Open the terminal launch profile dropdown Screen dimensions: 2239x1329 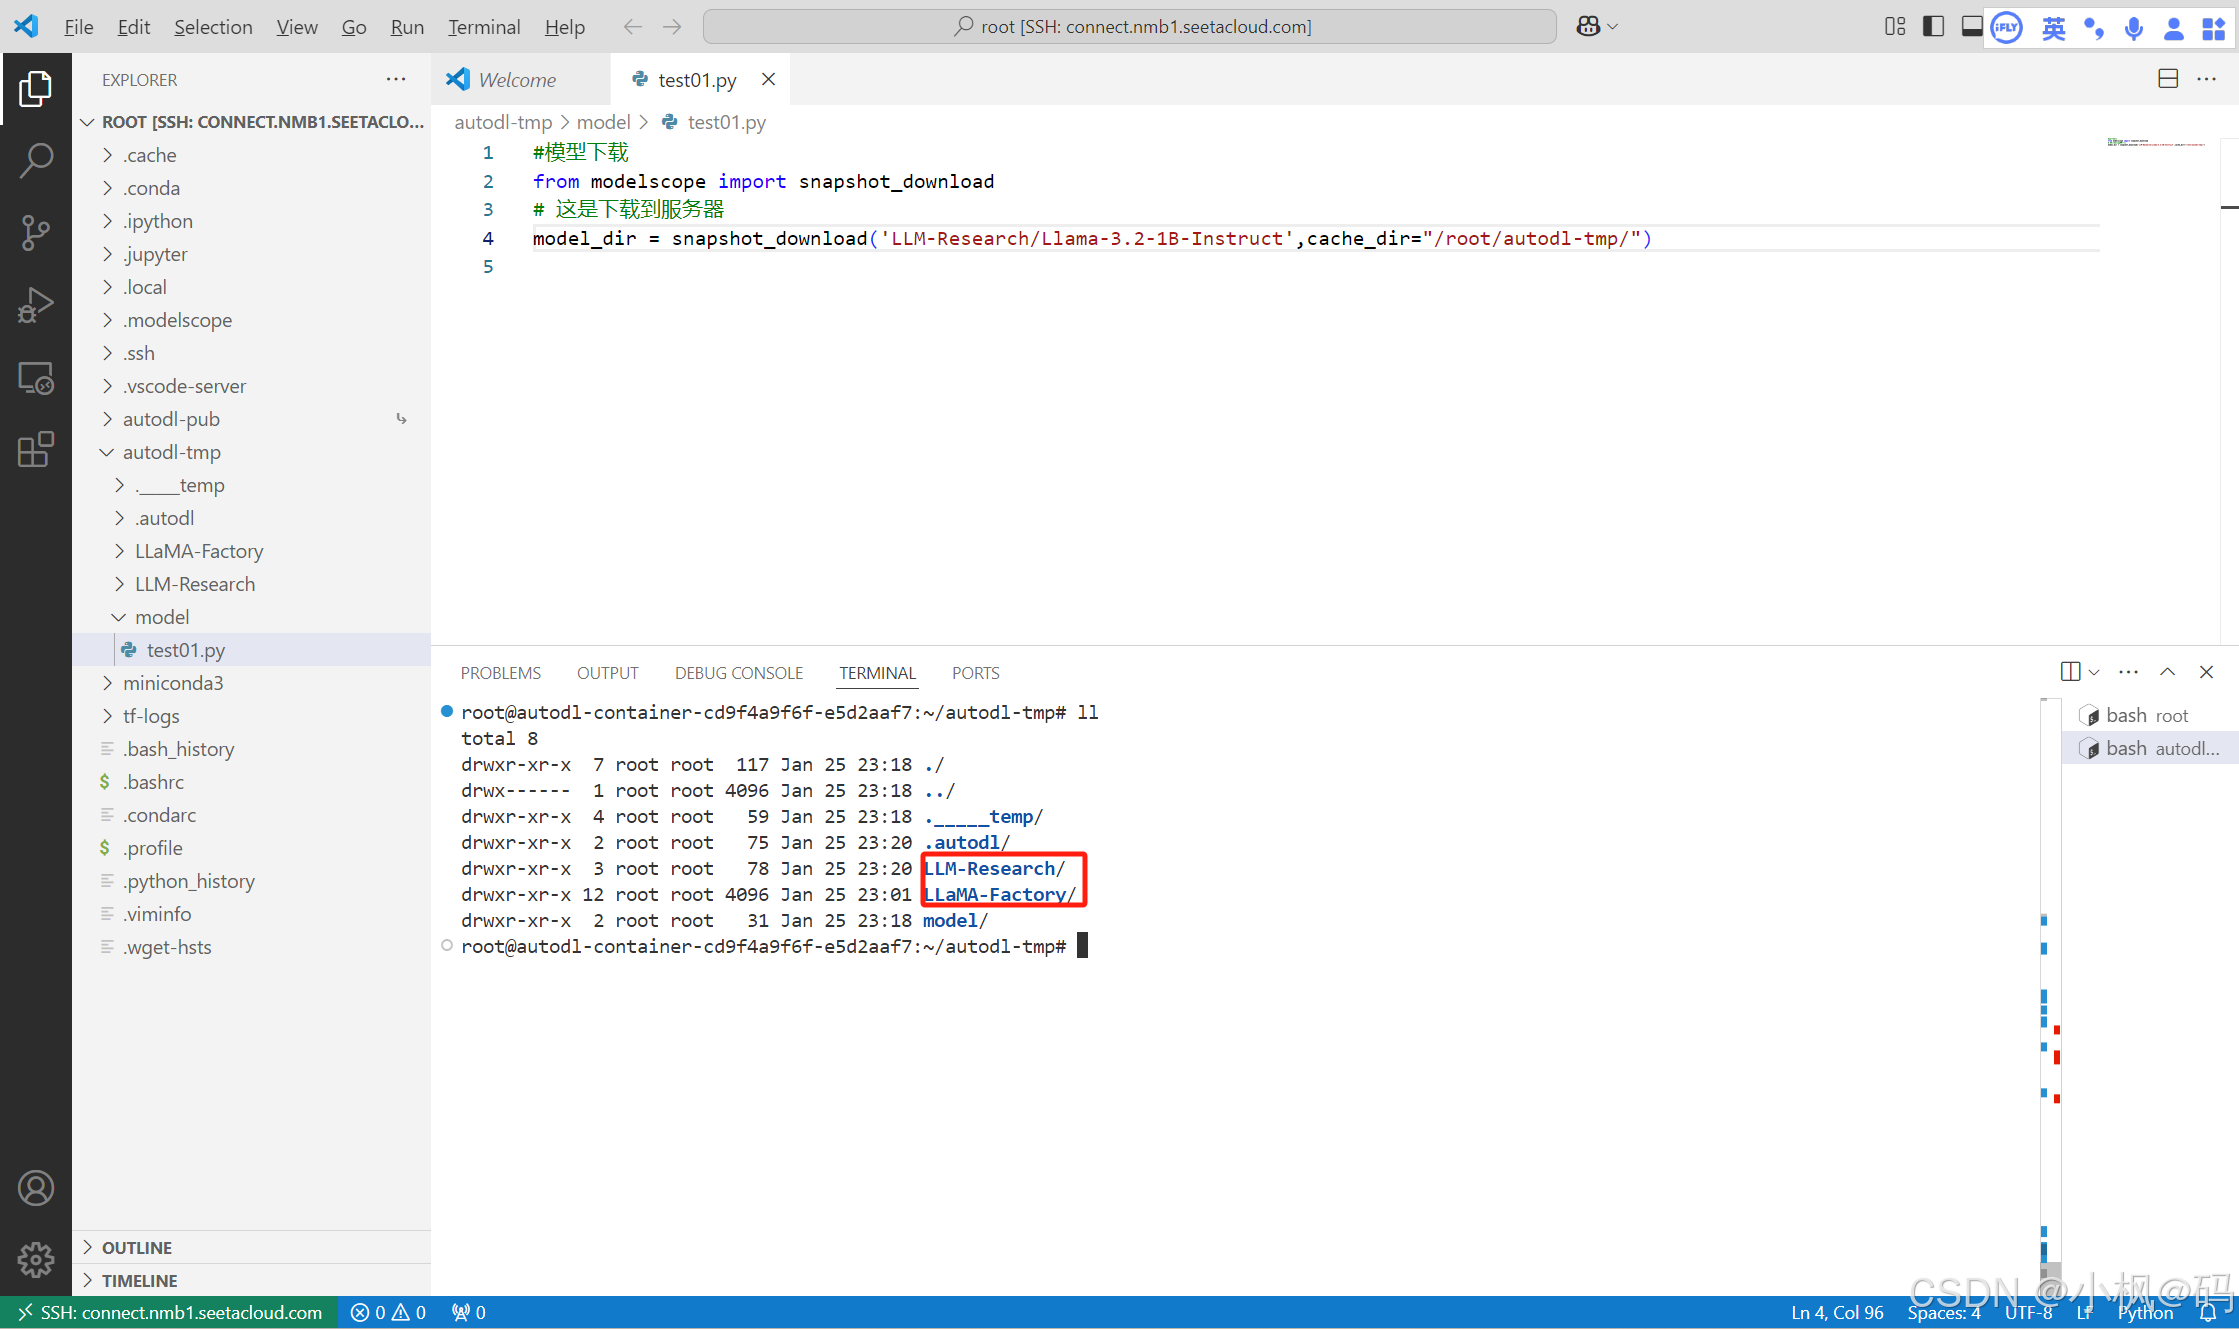2094,672
